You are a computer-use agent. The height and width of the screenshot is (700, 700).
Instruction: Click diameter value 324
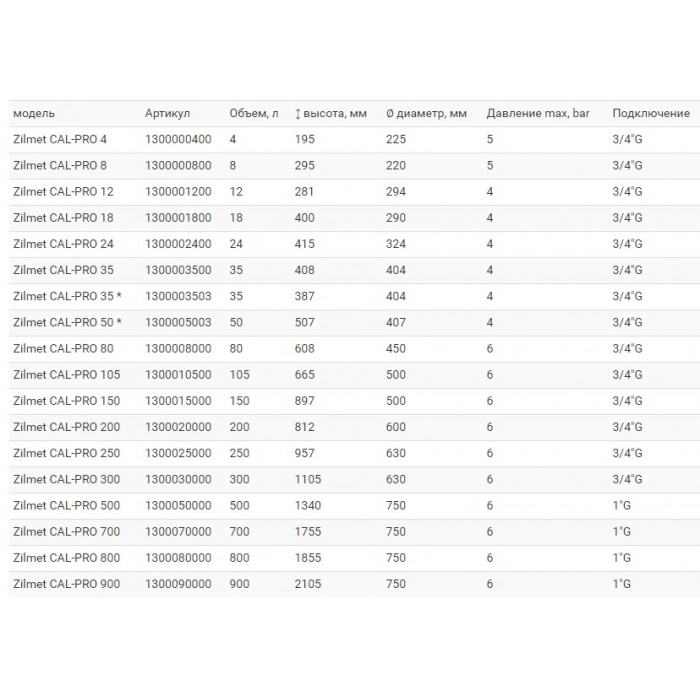(396, 244)
